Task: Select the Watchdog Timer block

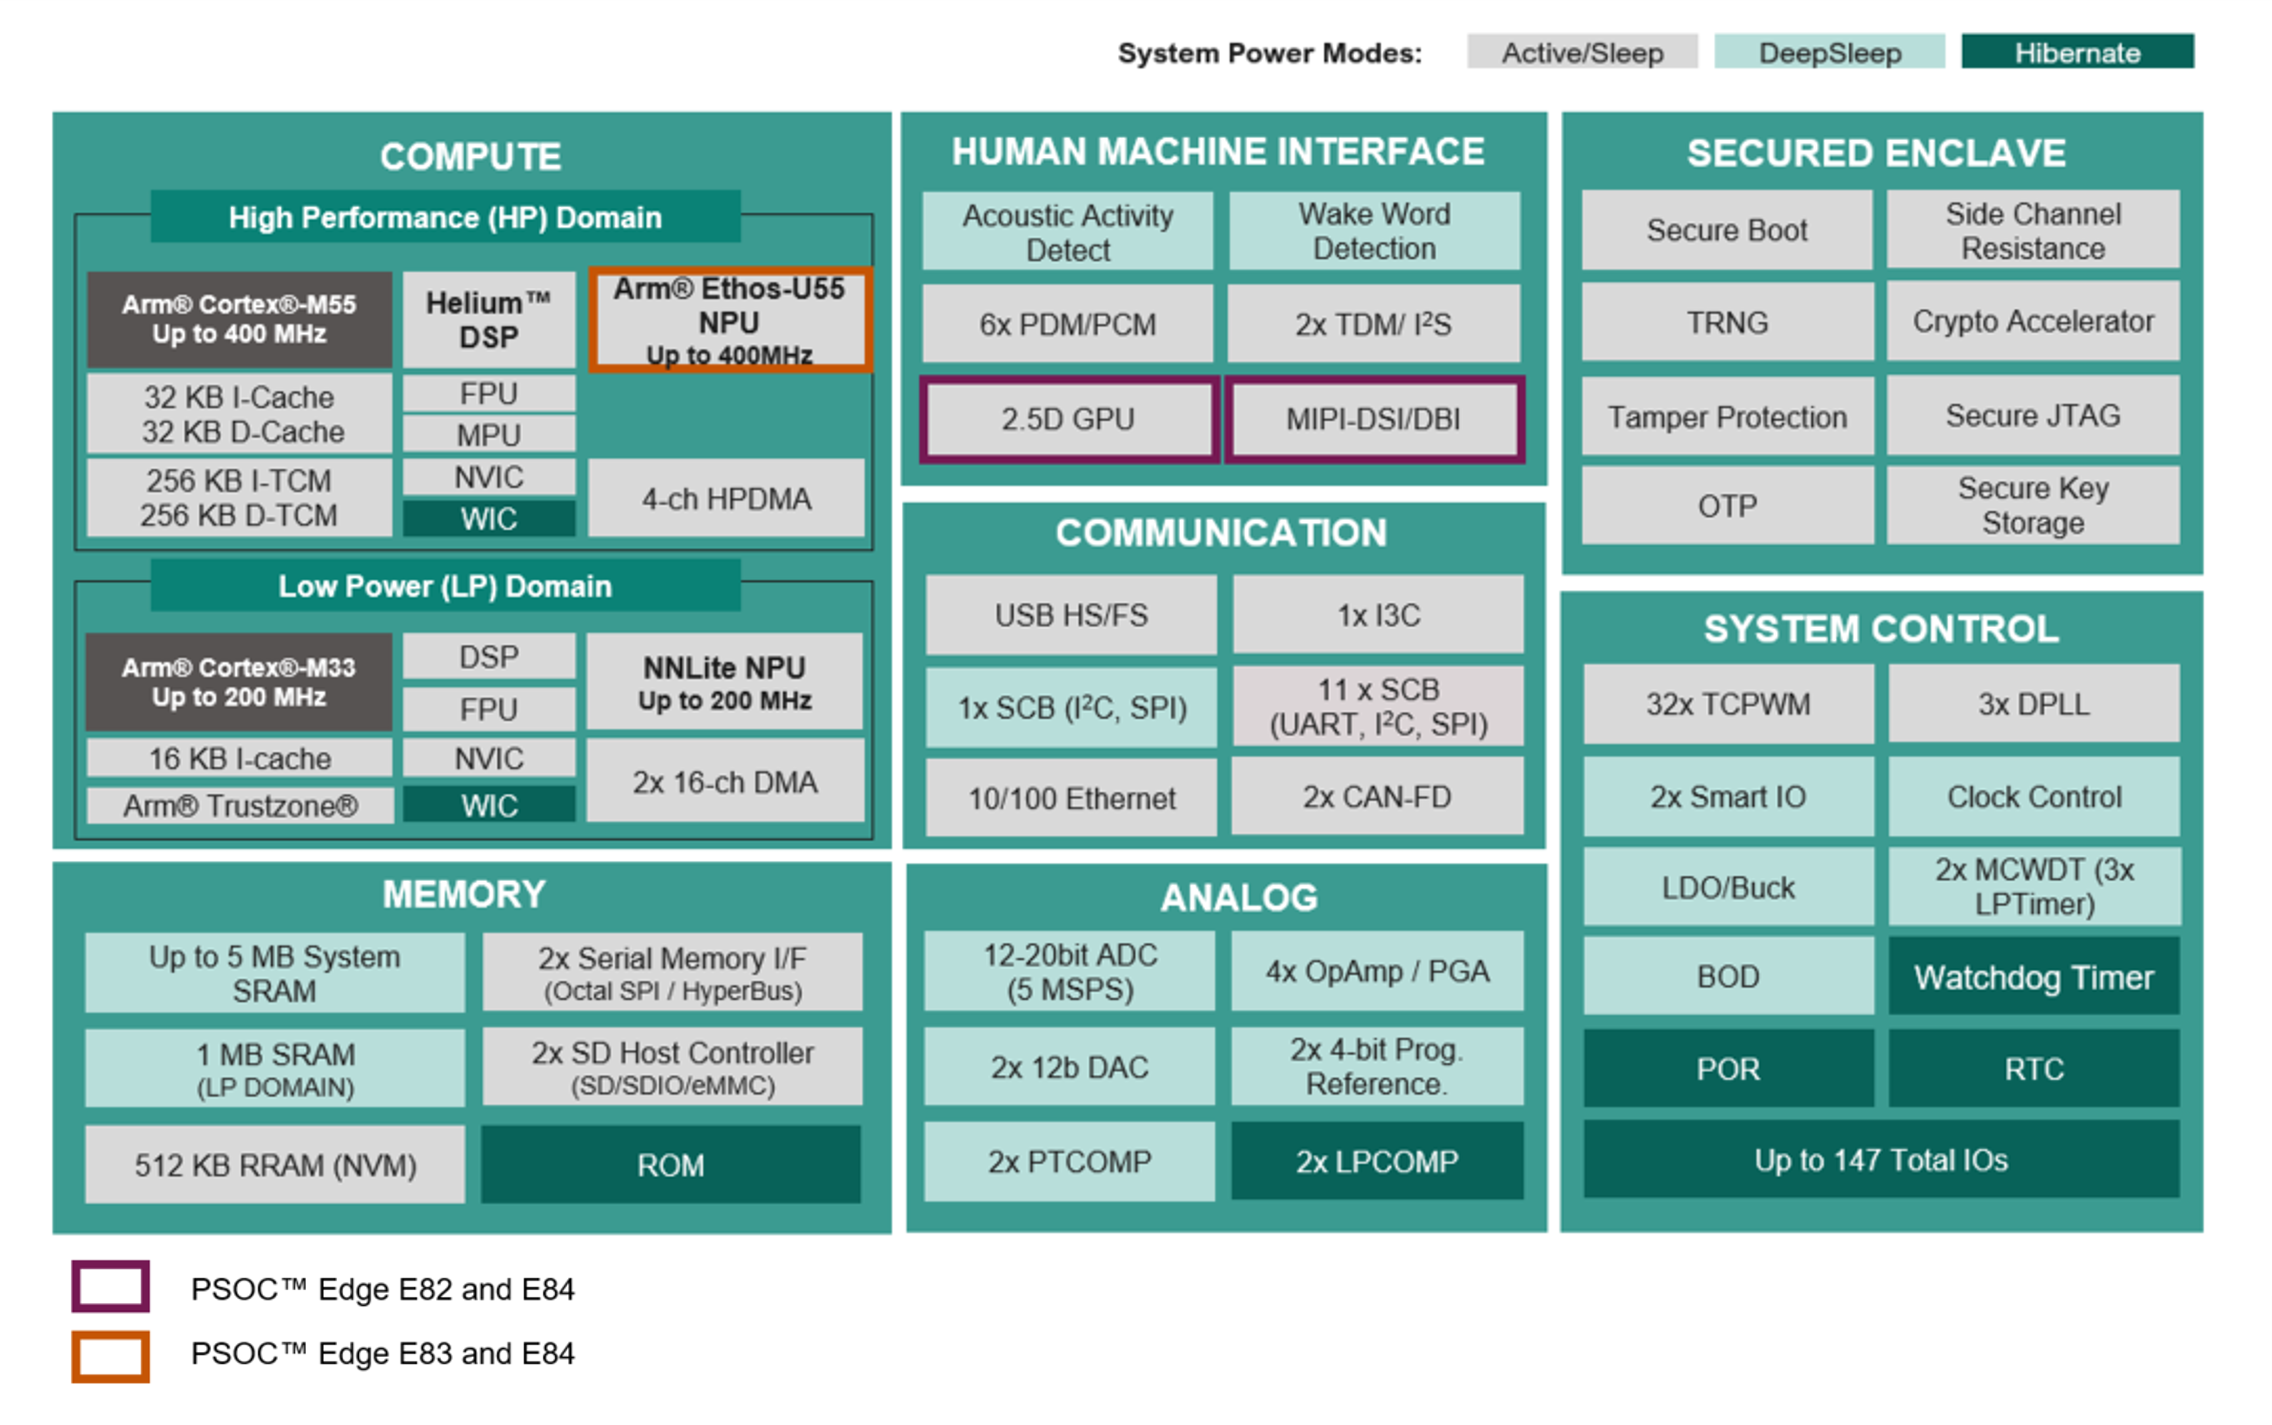Action: pyautogui.click(x=2032, y=977)
